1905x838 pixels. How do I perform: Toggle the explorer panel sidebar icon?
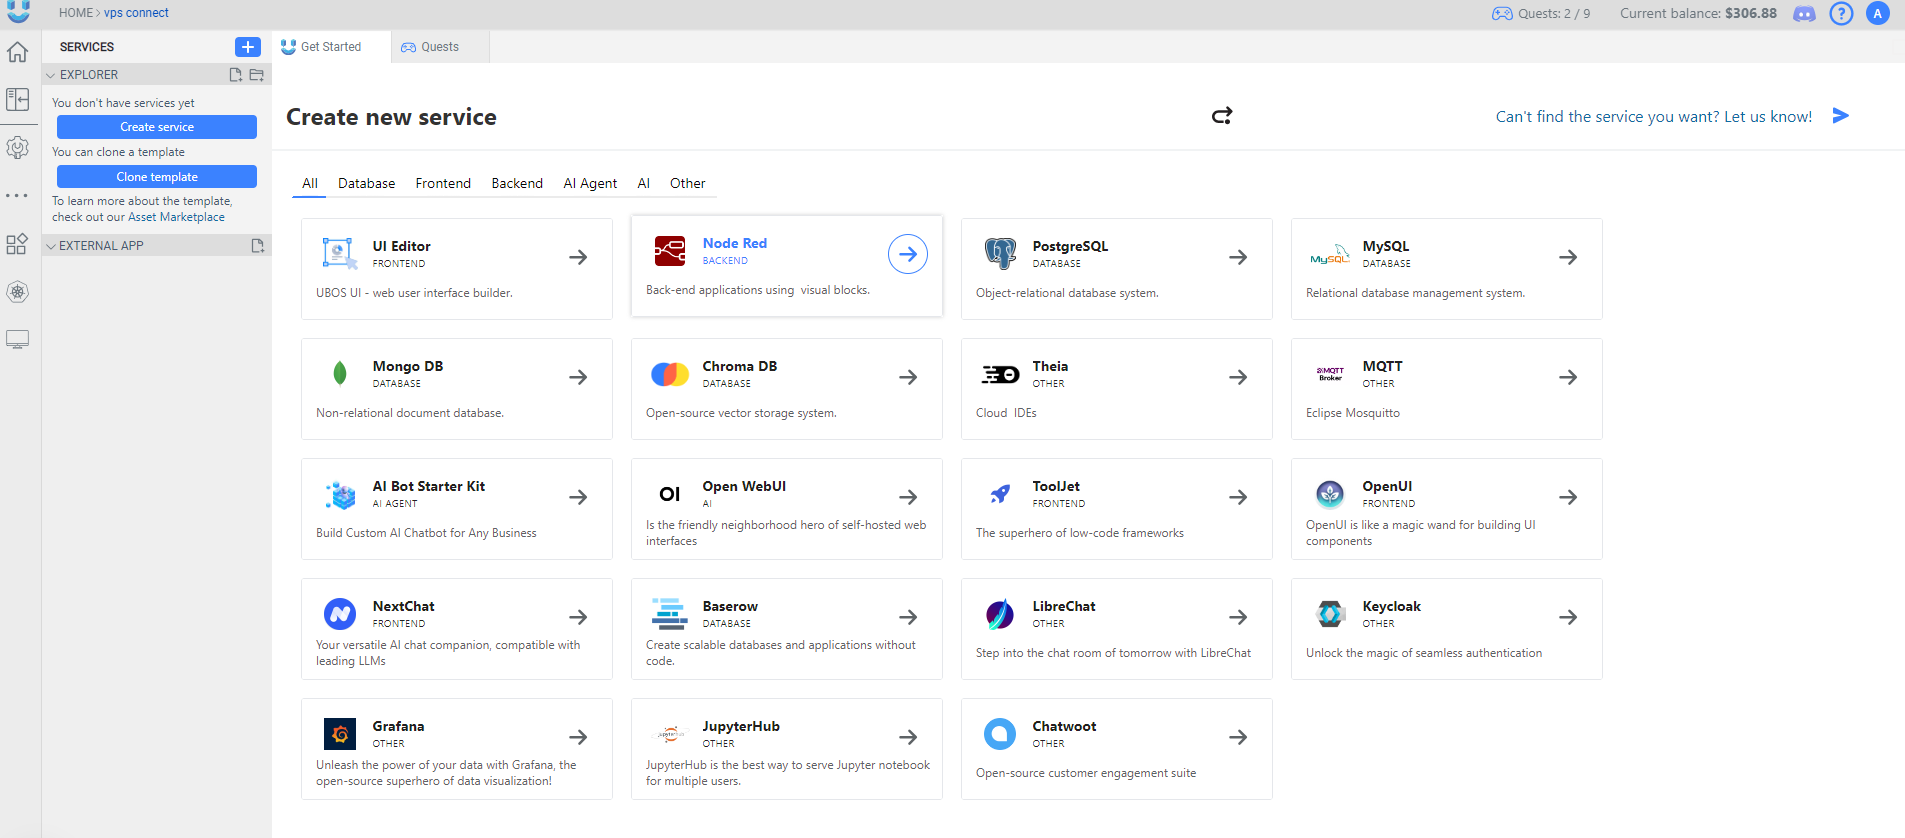point(17,99)
